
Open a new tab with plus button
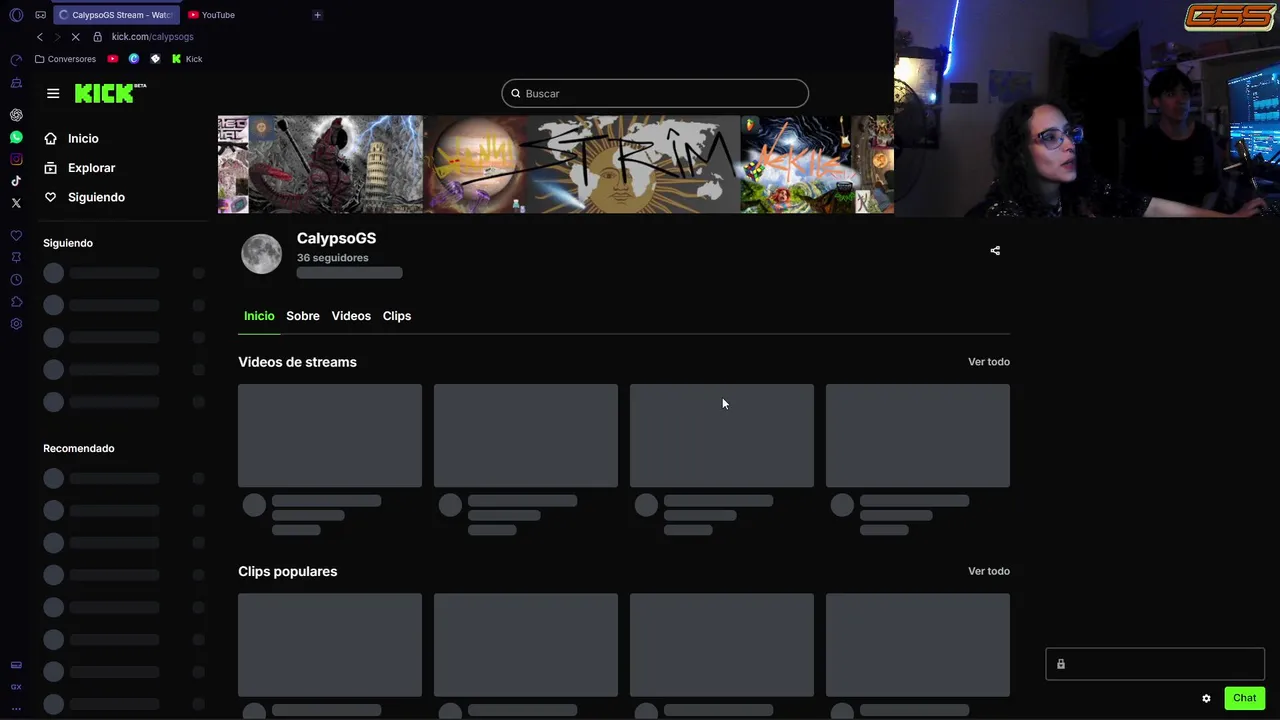[x=317, y=15]
